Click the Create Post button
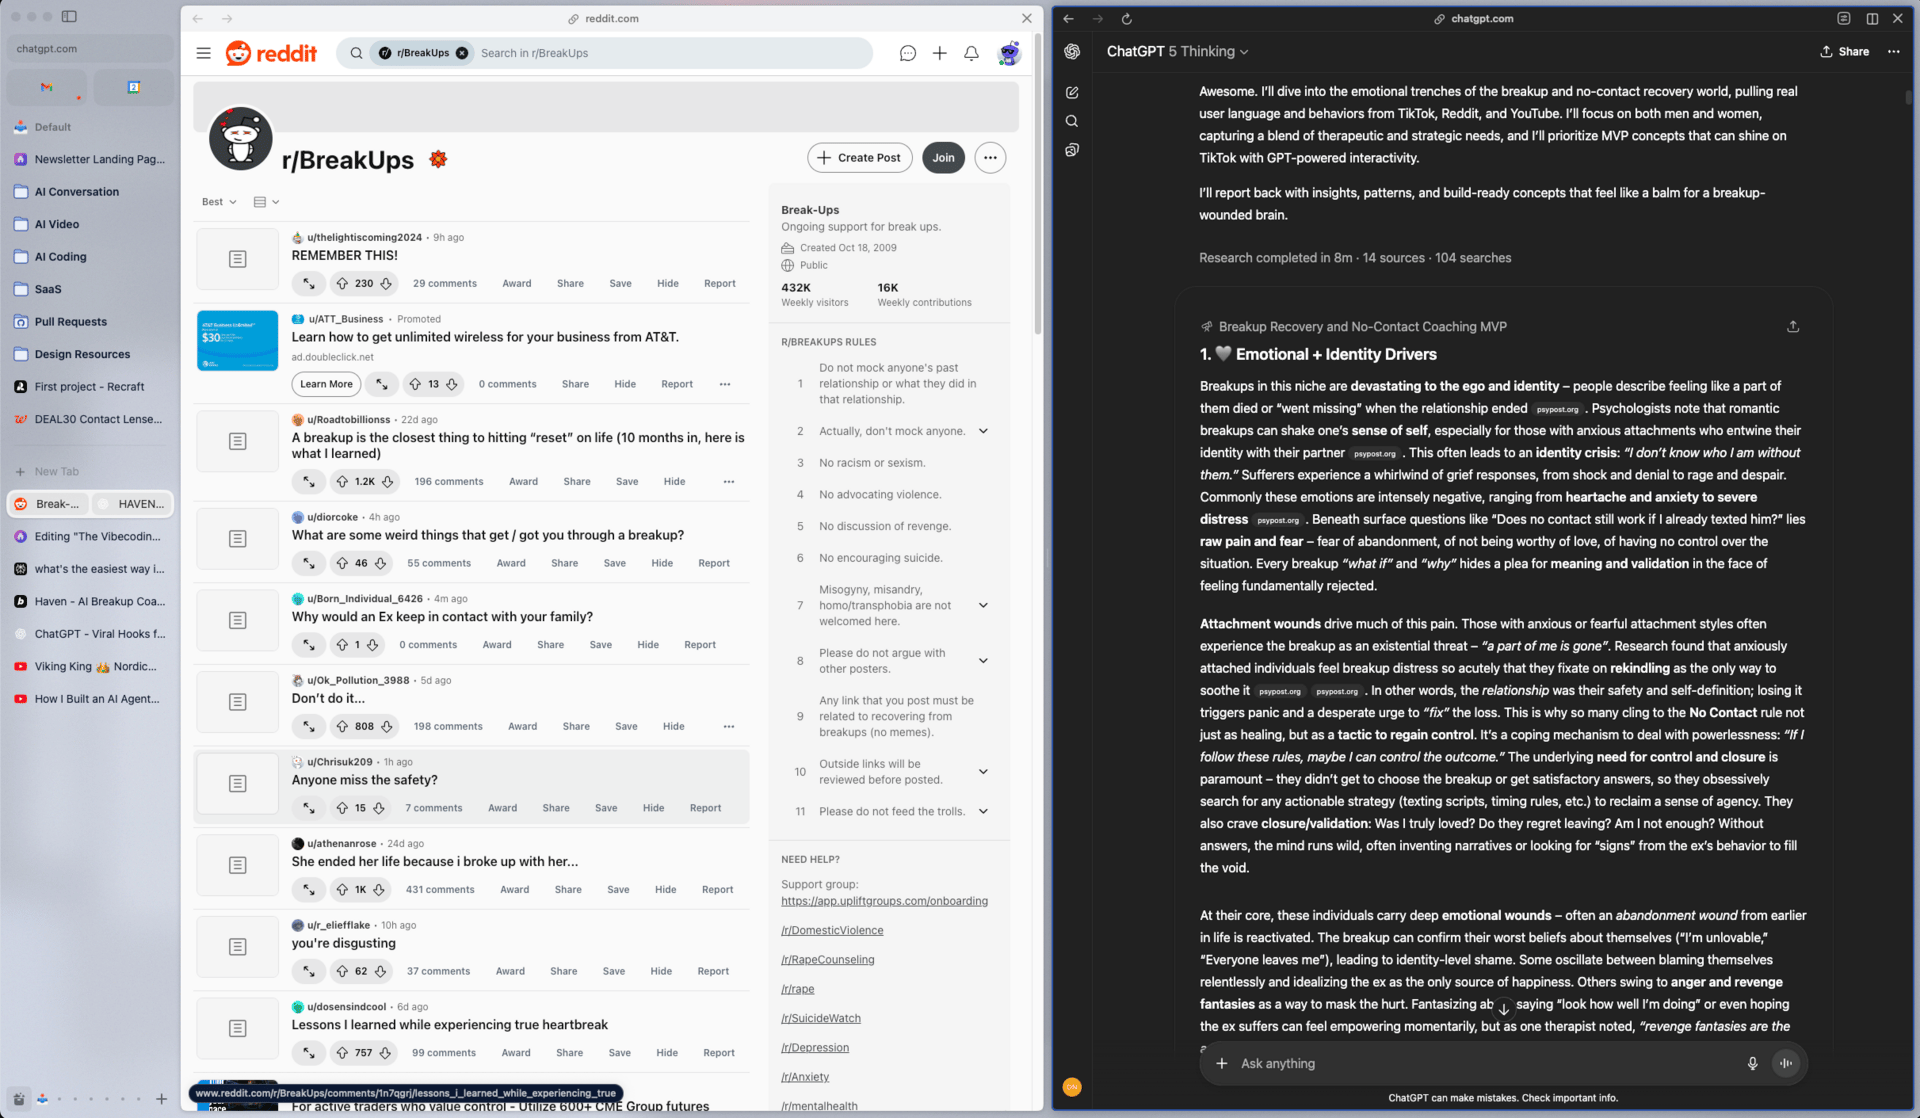The width and height of the screenshot is (1920, 1118). point(859,158)
